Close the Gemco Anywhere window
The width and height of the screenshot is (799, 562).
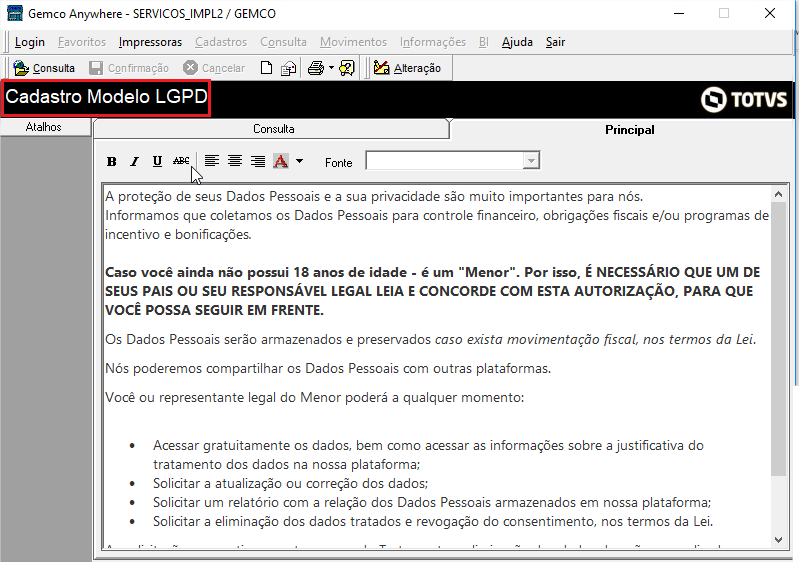[770, 13]
